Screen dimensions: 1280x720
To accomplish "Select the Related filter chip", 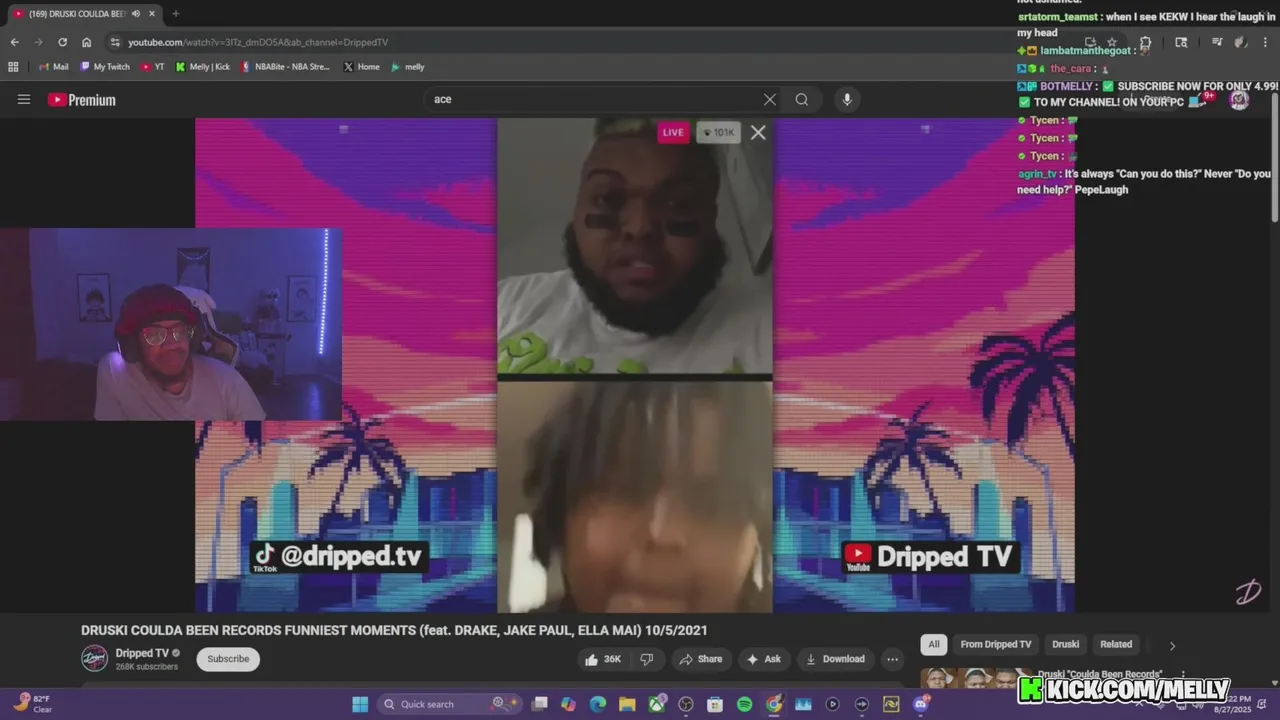I will 1116,644.
